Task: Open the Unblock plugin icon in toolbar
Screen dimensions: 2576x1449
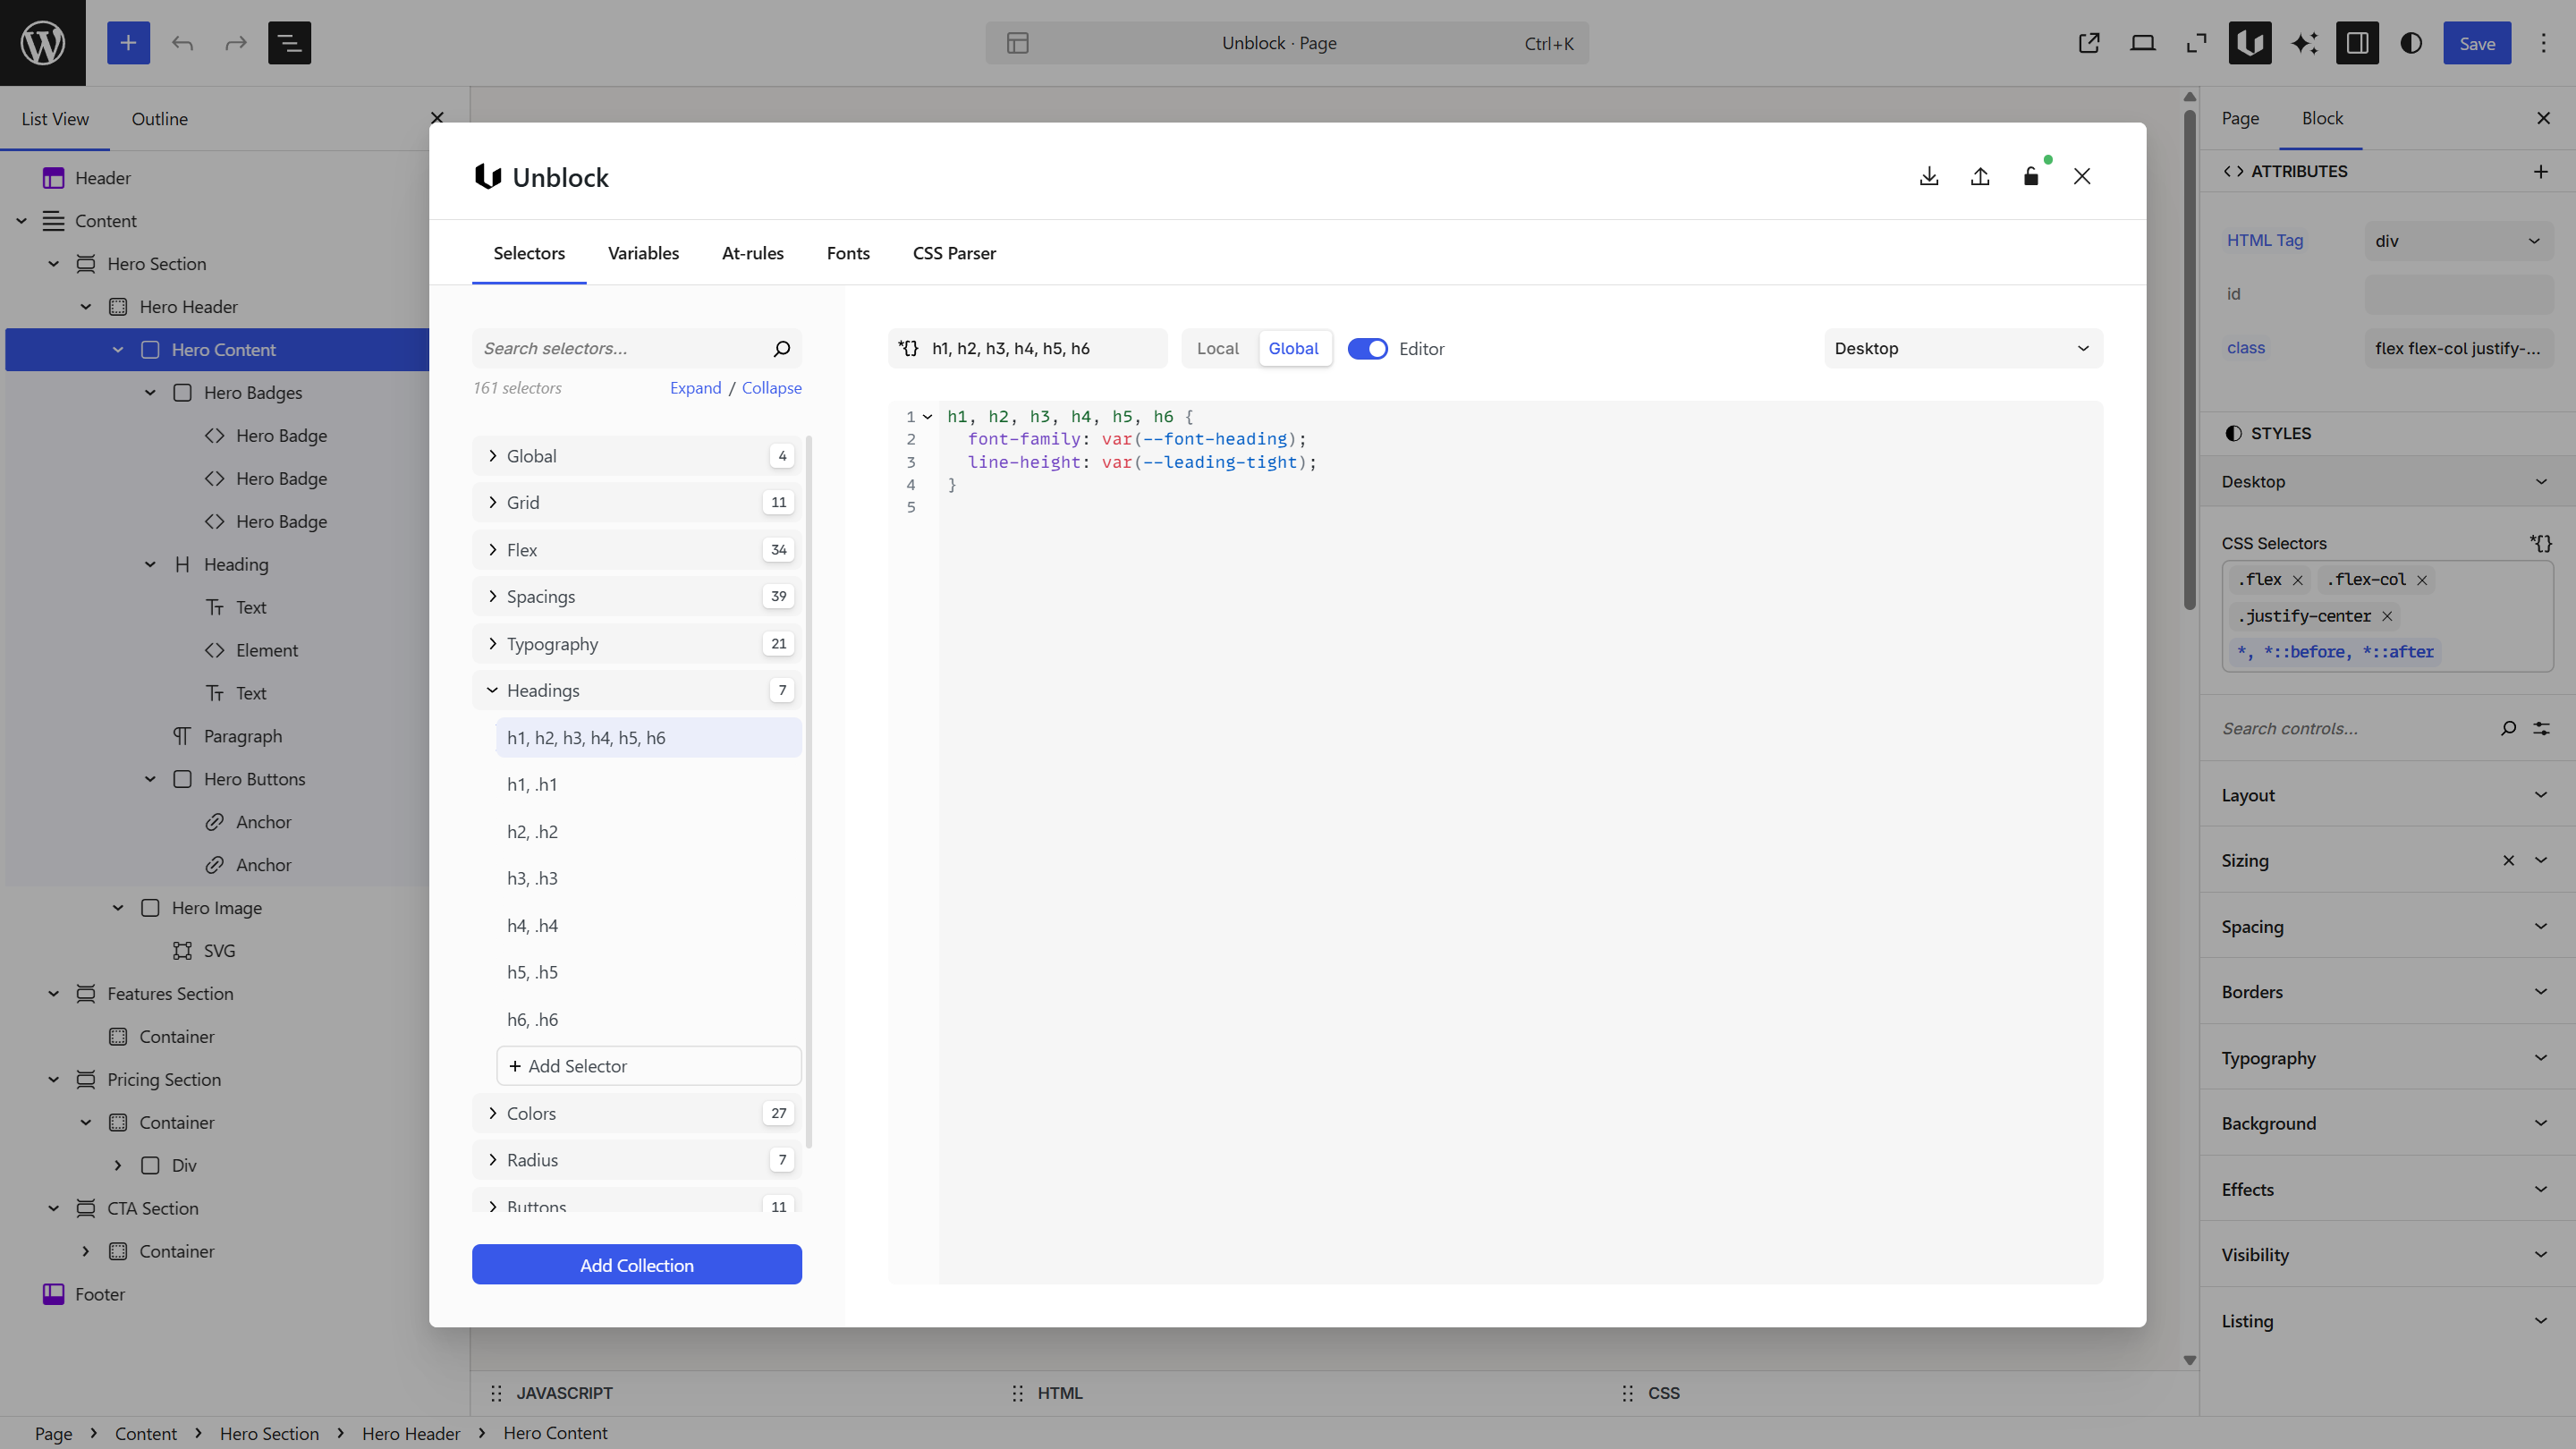Action: pyautogui.click(x=2249, y=43)
